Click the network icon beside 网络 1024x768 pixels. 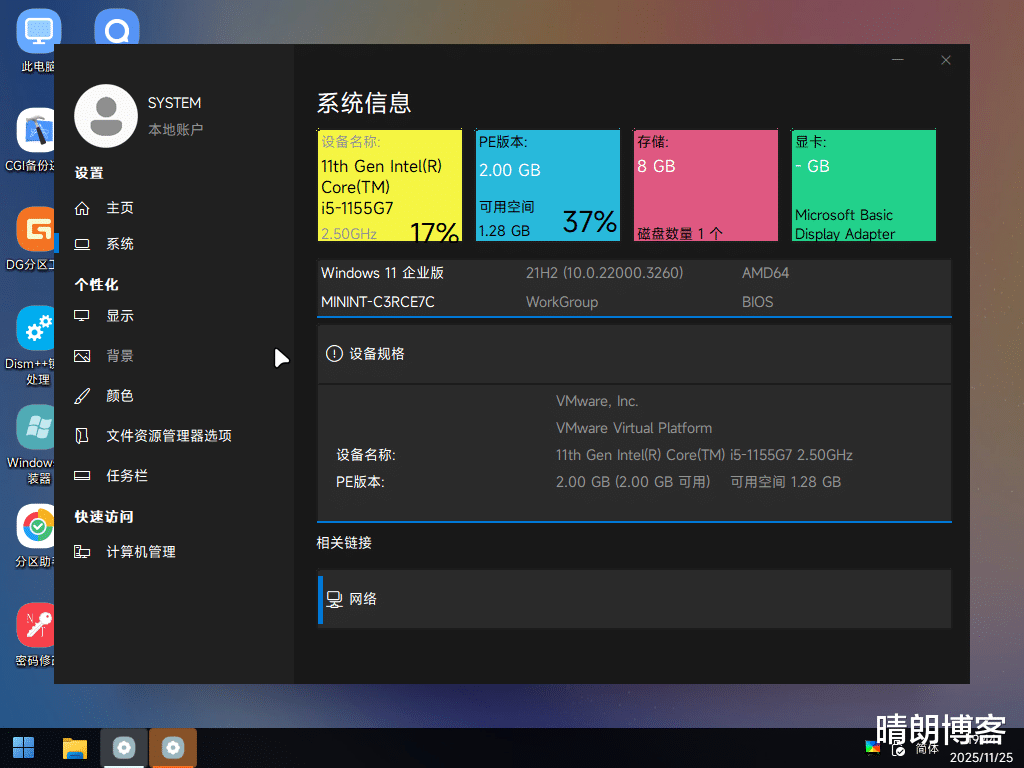(334, 599)
